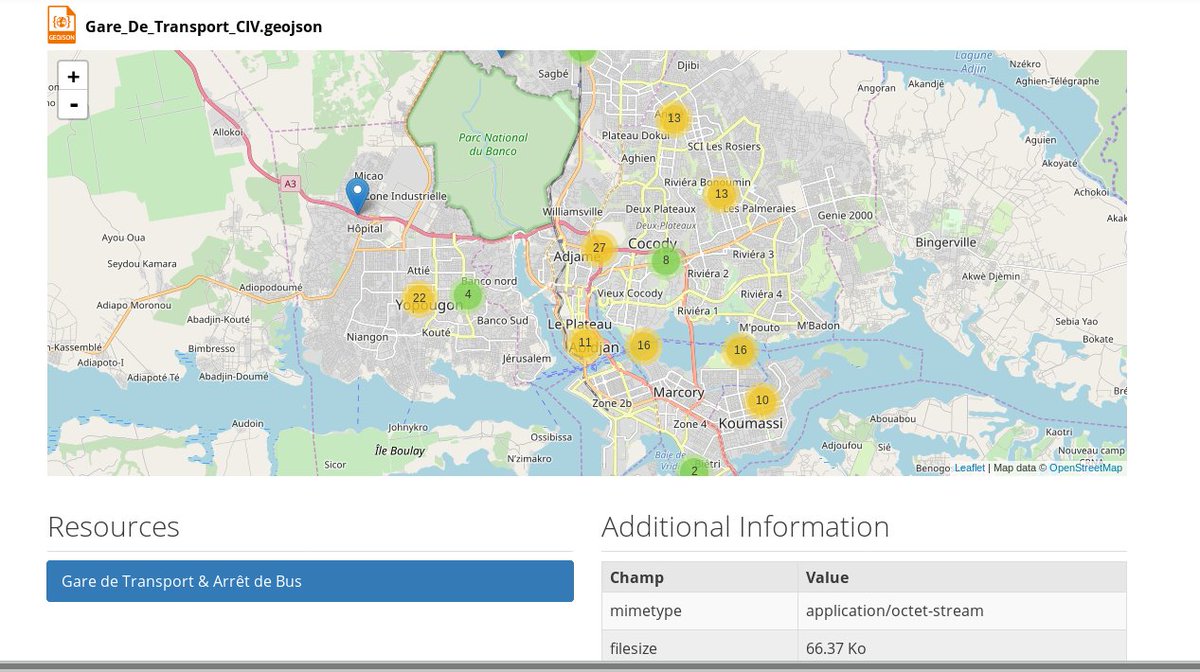The height and width of the screenshot is (672, 1200).
Task: Open the cluster 13 near Riviéra Bonoumin
Action: [x=721, y=194]
